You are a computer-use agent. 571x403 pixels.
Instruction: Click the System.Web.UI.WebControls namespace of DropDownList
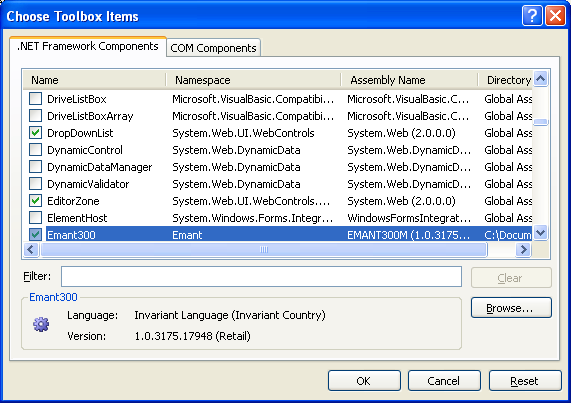(x=243, y=133)
